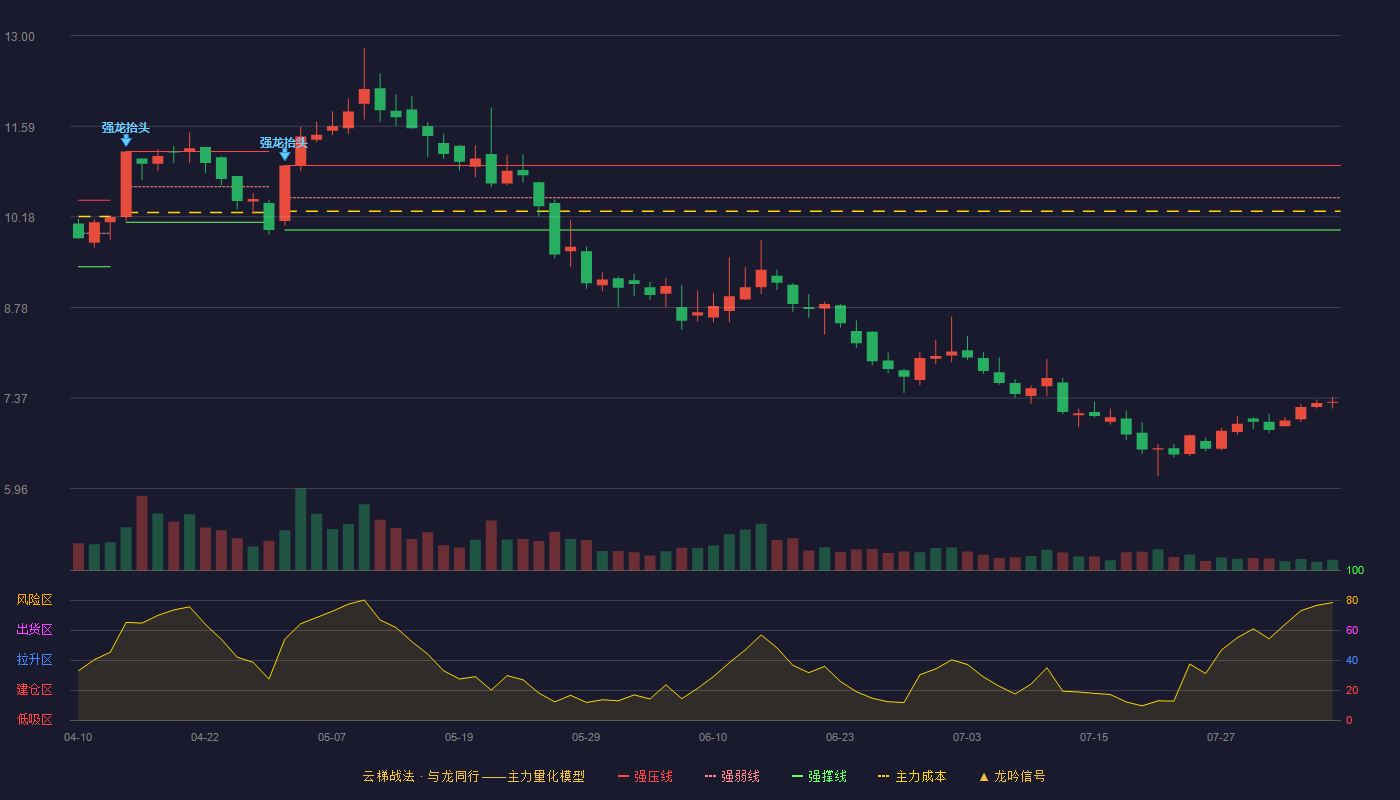Screen dimensions: 1400x800
Task: Click the 05-29 date label
Action: (586, 737)
